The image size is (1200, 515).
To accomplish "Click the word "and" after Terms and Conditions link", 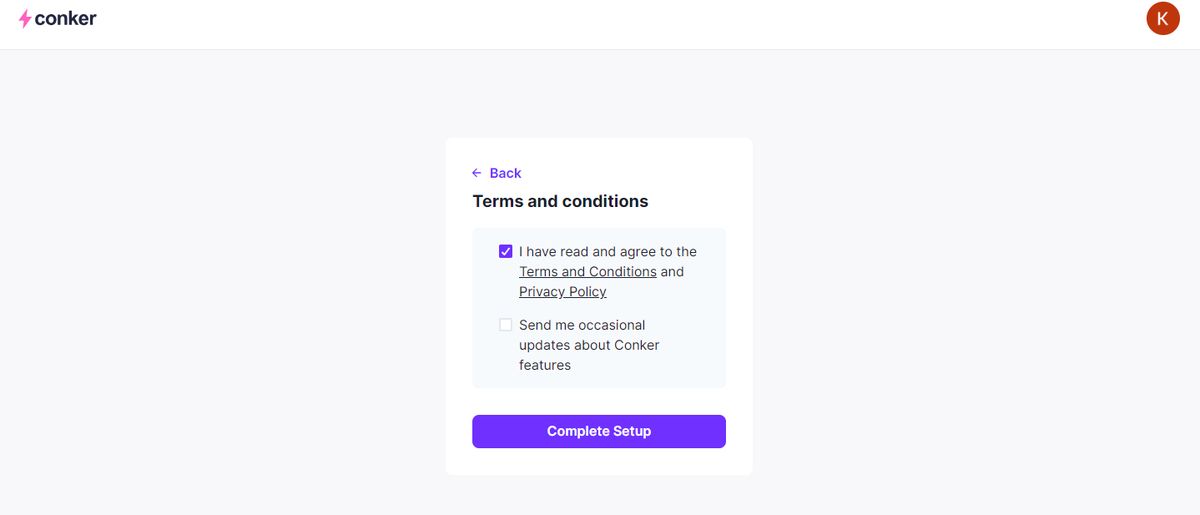I will pos(672,272).
